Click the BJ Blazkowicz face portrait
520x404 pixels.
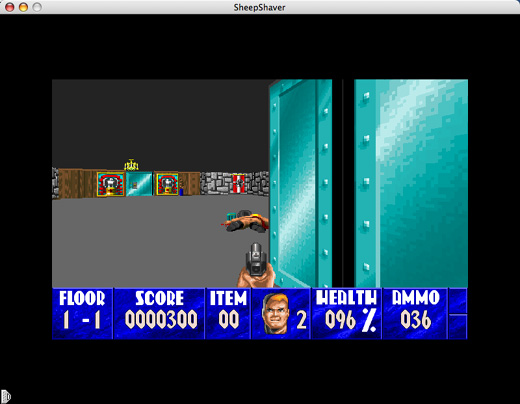pos(275,314)
